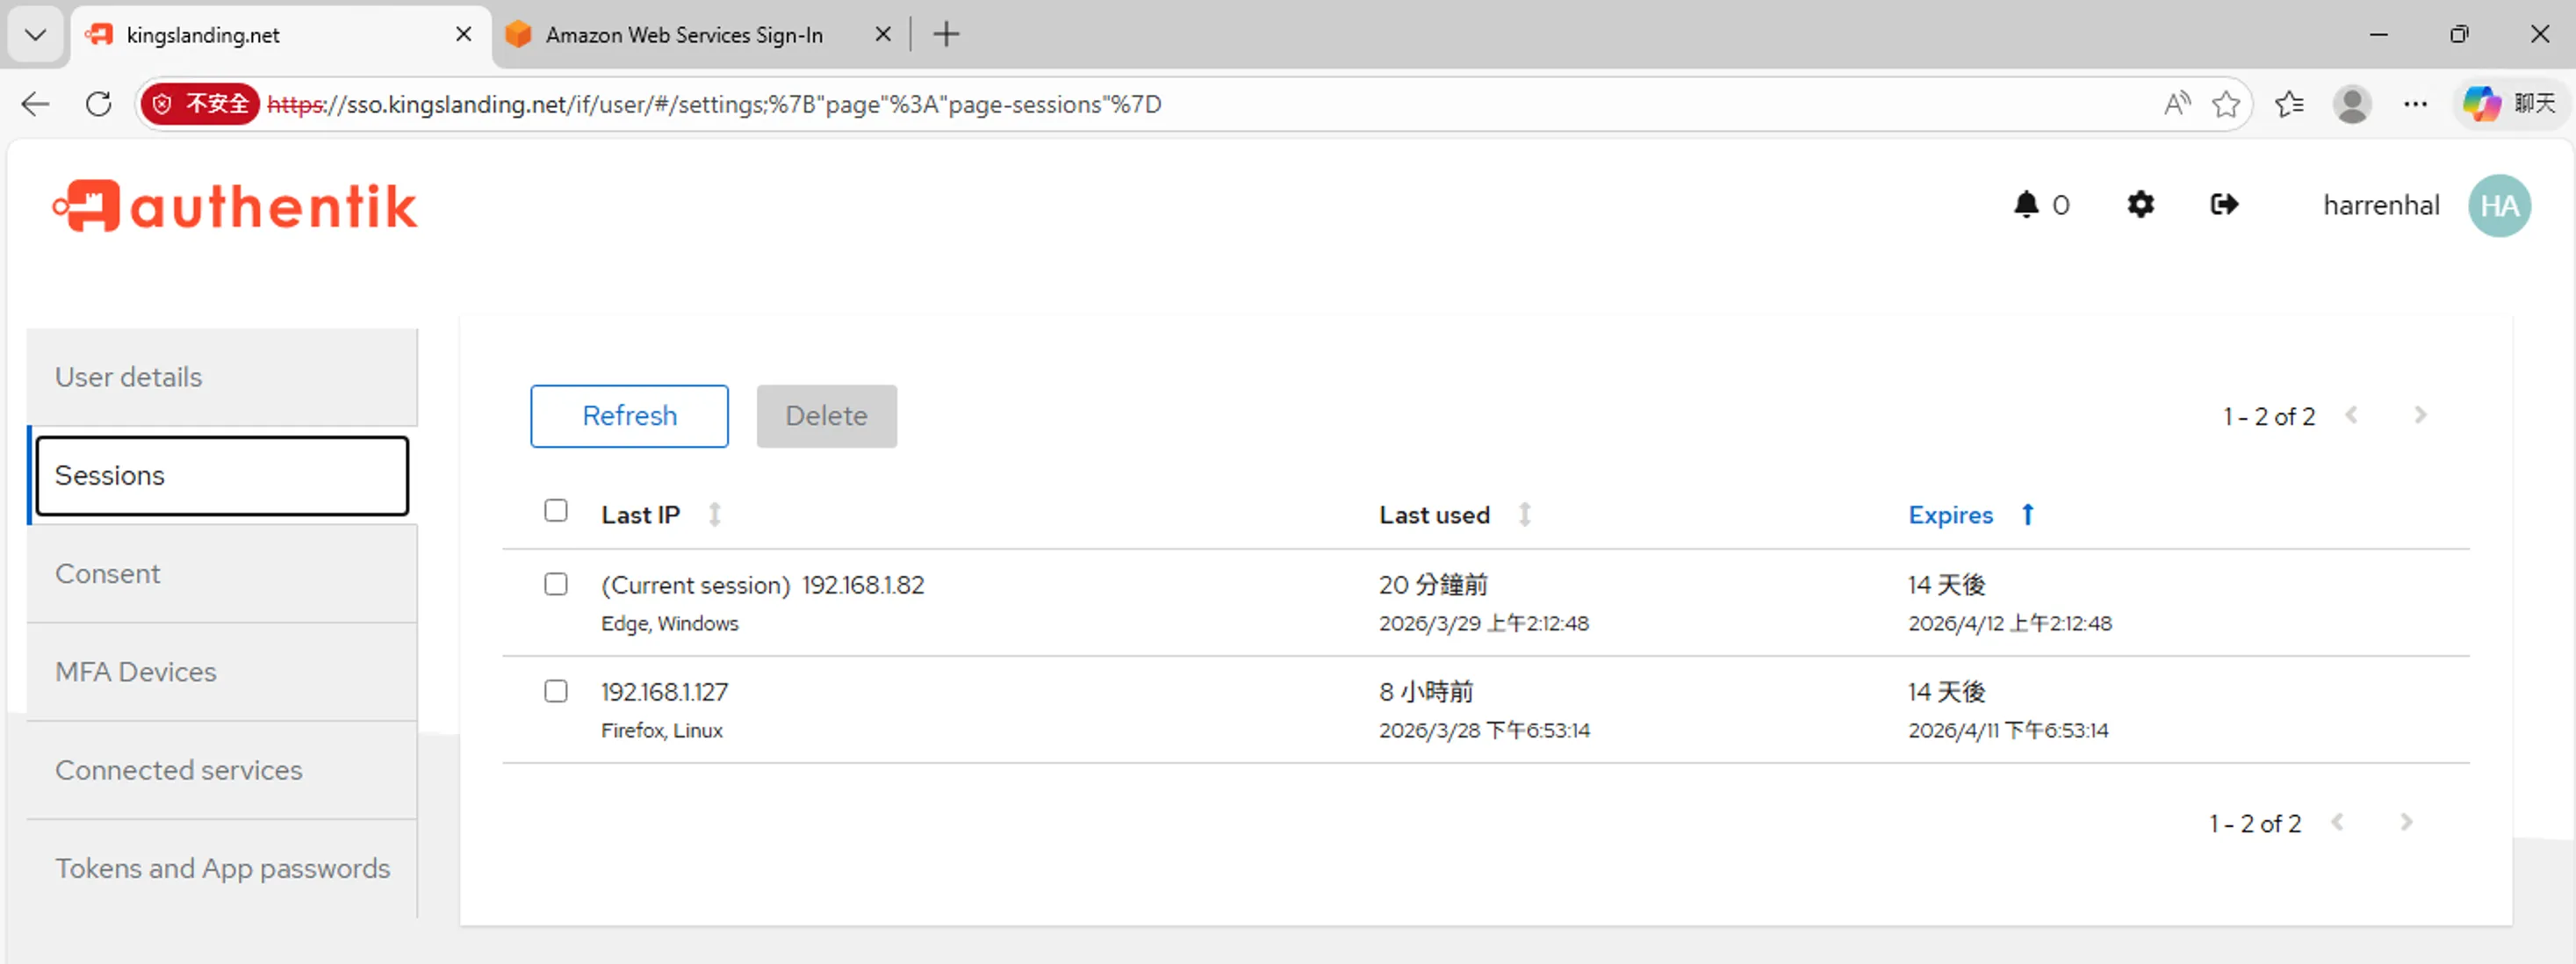Viewport: 2576px width, 964px height.
Task: Click the (Current session) 192.168.1.82 text
Action: [763, 585]
